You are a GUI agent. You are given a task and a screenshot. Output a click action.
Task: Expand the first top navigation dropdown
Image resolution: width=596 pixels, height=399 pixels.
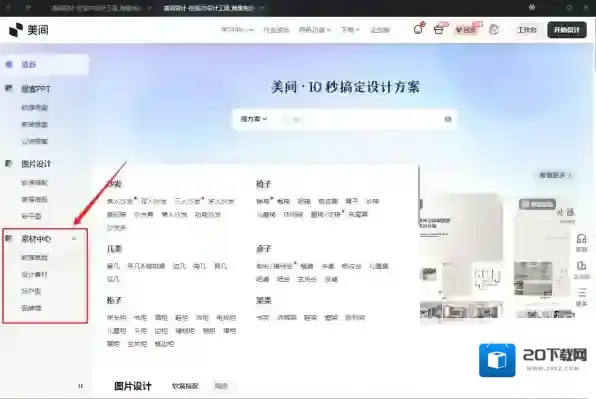(x=237, y=30)
